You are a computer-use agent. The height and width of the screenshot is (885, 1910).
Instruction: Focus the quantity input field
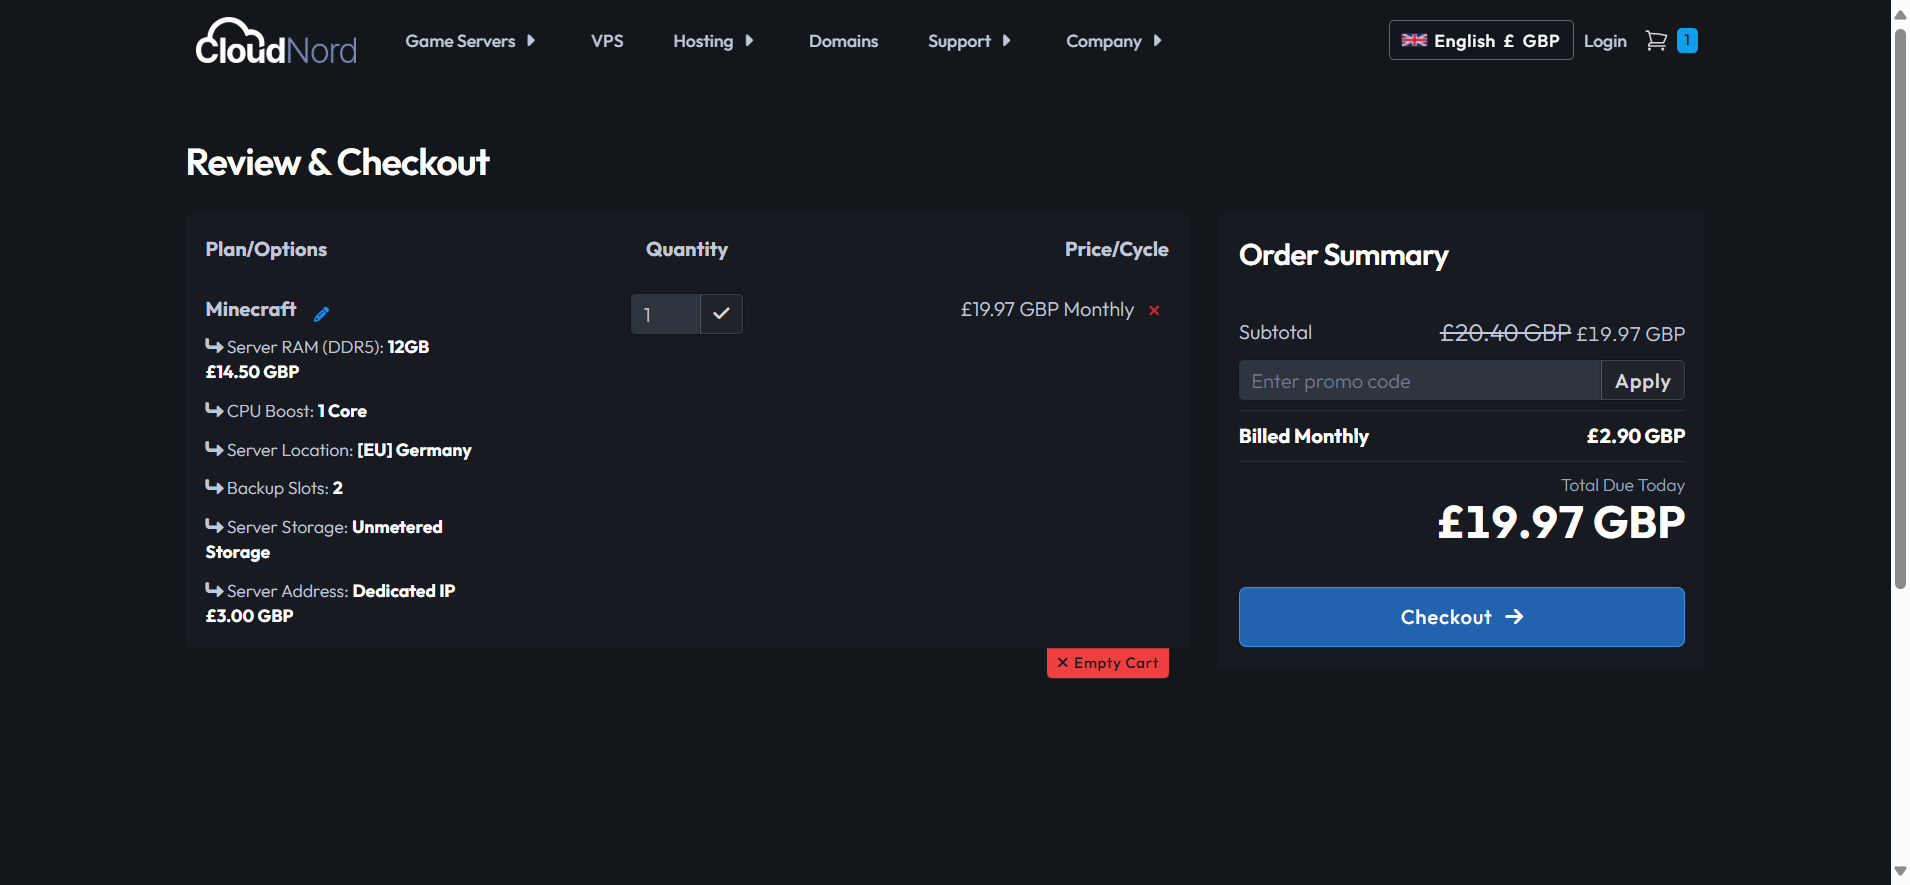pos(665,314)
